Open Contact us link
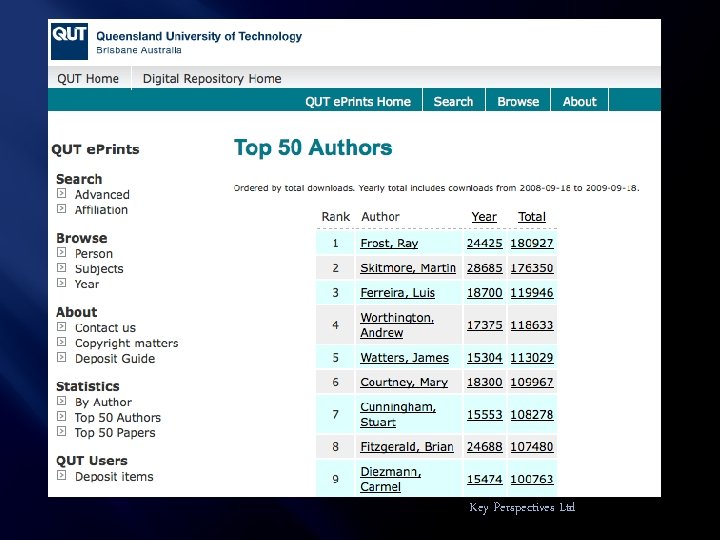 (x=106, y=328)
